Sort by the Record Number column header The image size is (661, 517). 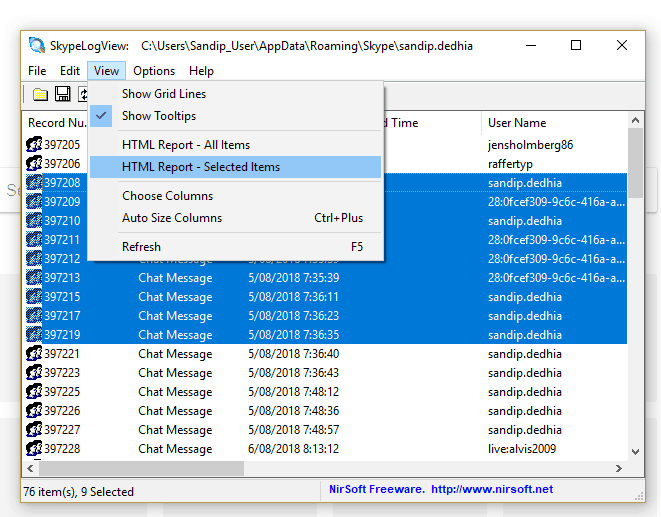56,123
